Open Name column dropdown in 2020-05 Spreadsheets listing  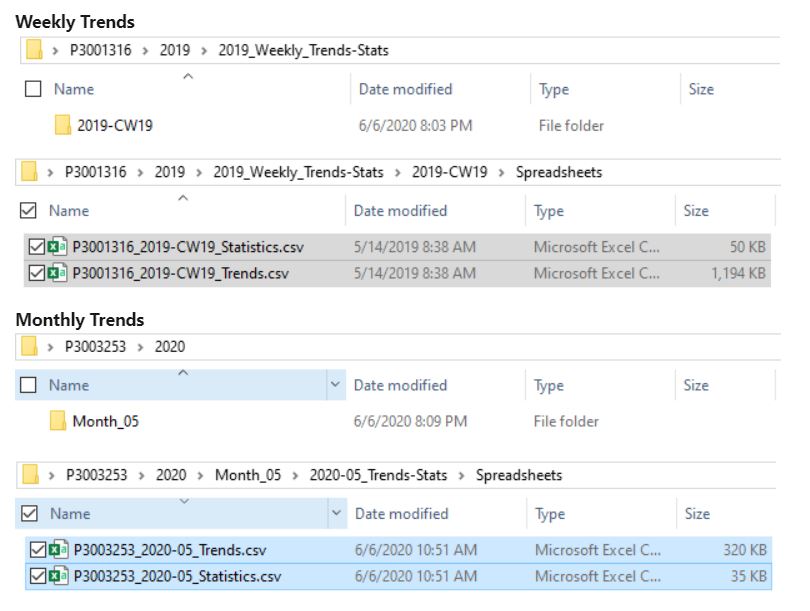(x=336, y=513)
